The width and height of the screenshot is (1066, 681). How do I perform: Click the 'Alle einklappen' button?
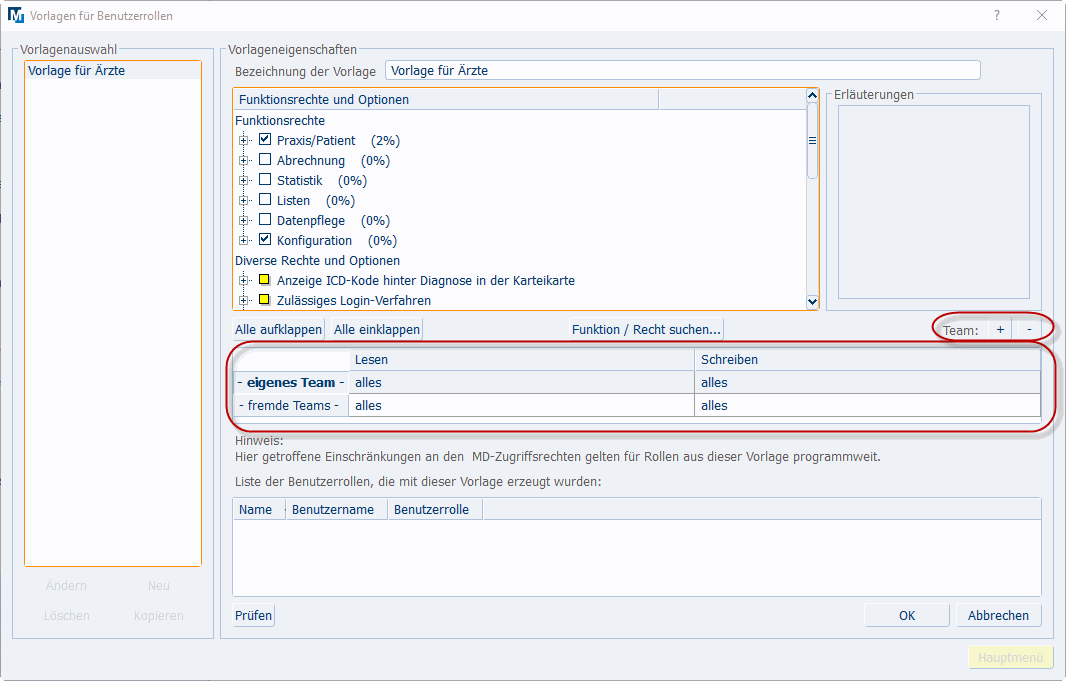coord(377,329)
